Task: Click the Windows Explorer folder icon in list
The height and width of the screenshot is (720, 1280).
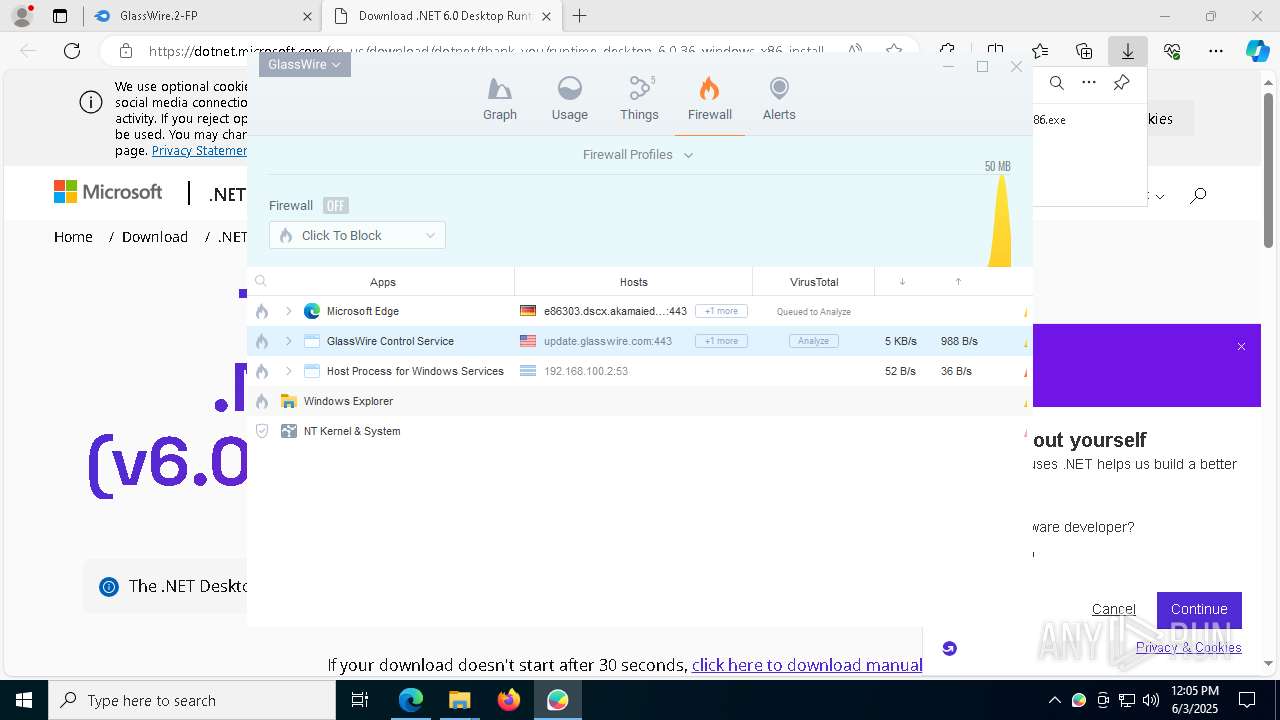Action: [x=289, y=401]
